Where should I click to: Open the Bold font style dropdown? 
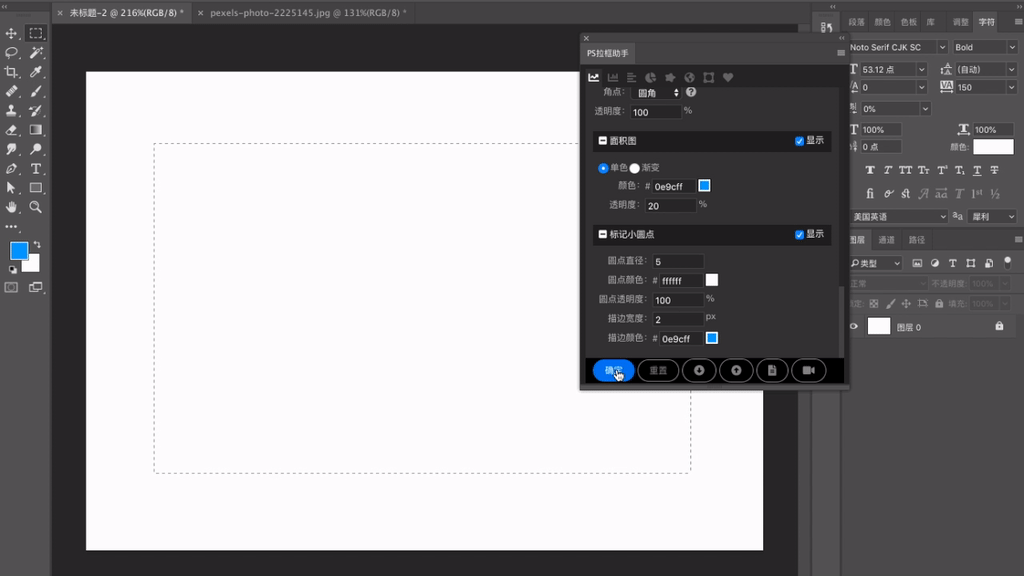(x=984, y=47)
